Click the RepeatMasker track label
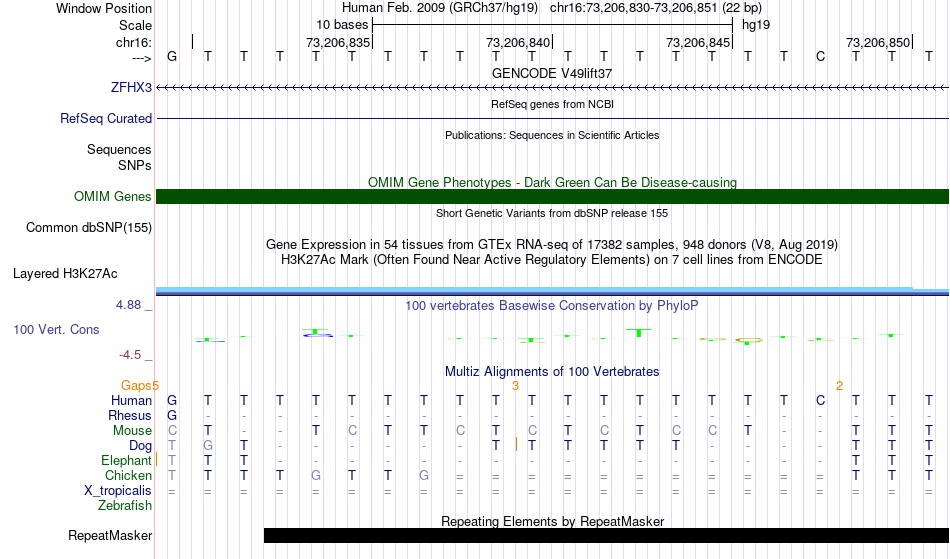Viewport: 950px width, 559px height. pyautogui.click(x=110, y=535)
